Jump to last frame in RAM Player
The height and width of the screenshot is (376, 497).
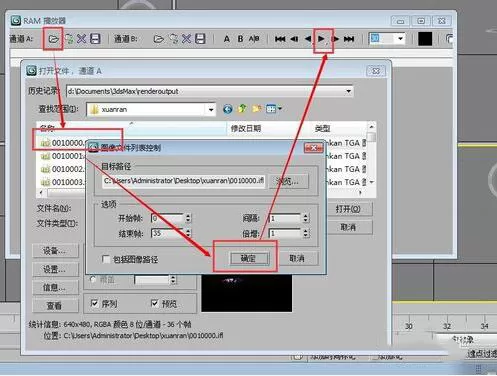coord(349,39)
